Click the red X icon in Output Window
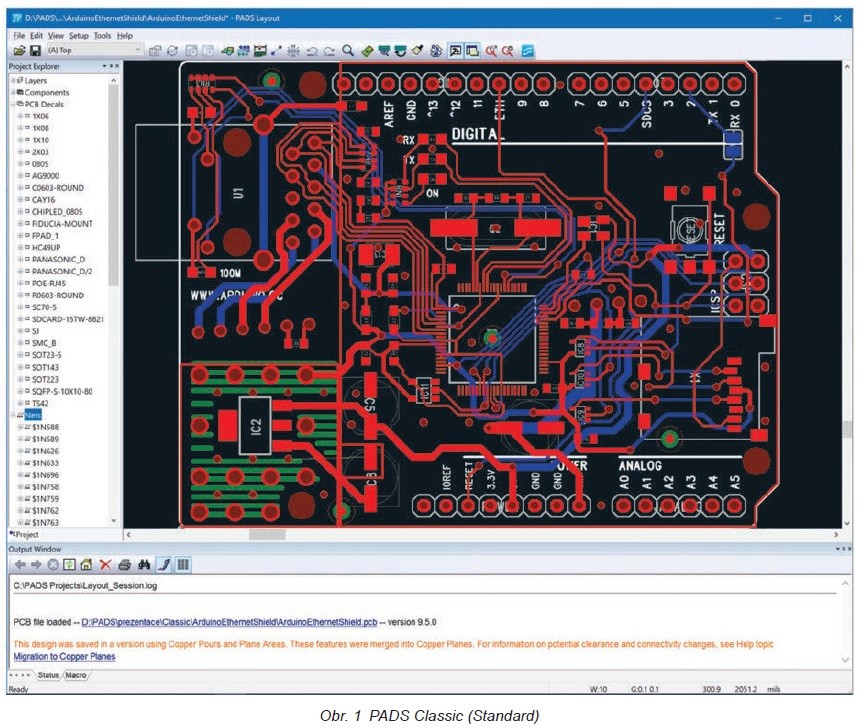The width and height of the screenshot is (860, 728). [x=105, y=565]
